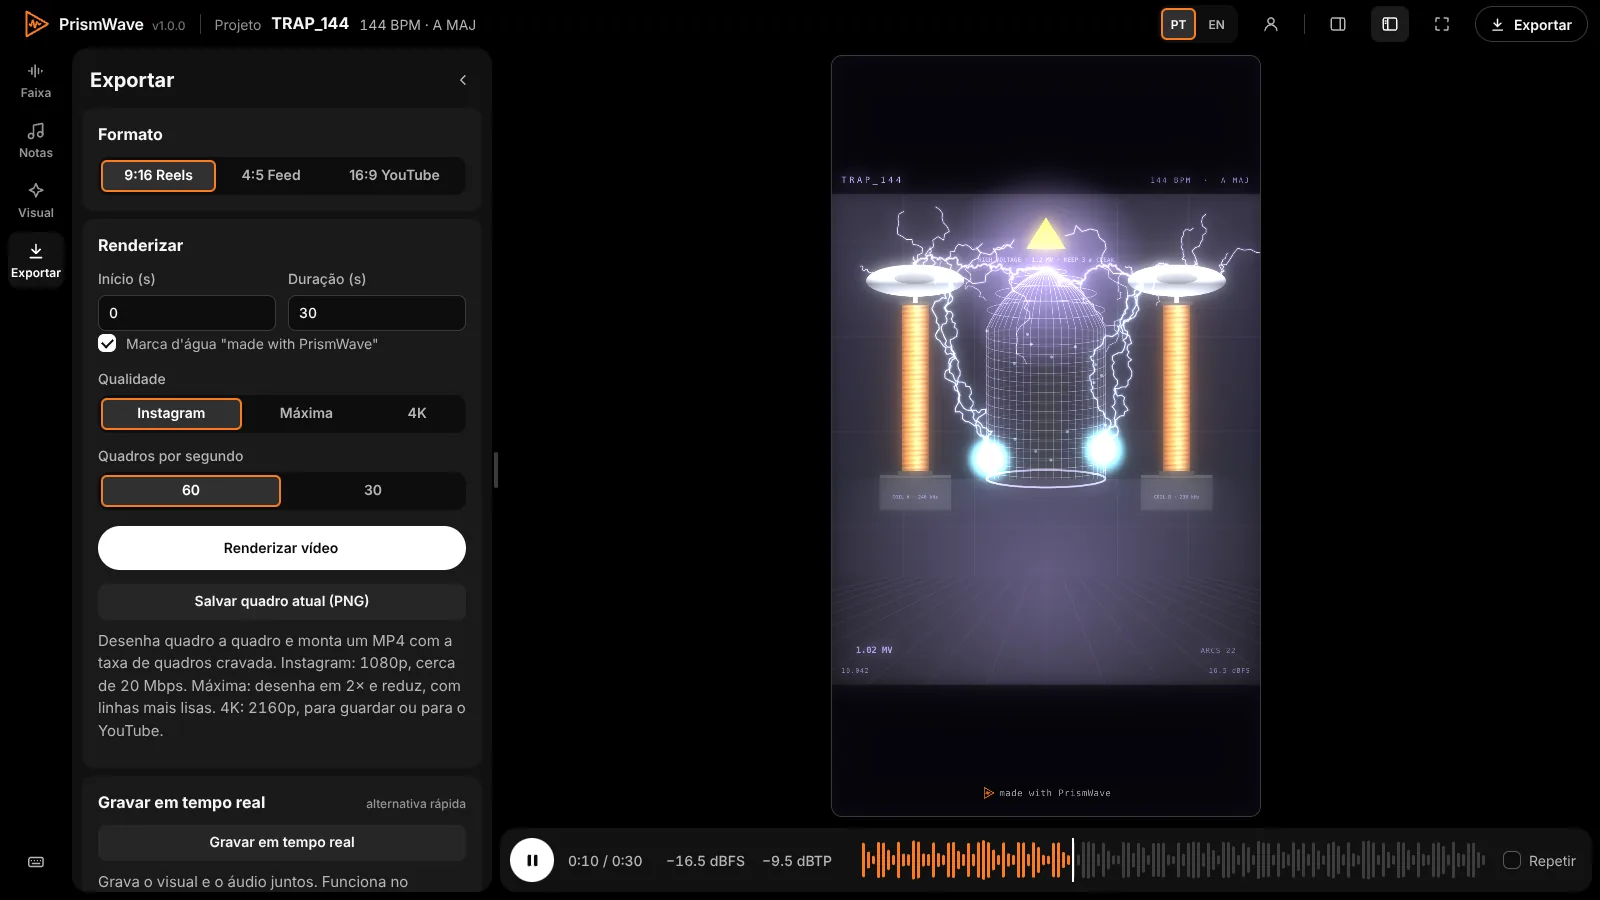Viewport: 1600px width, 900px height.
Task: Select the Exportar sidebar section
Action: (36, 261)
